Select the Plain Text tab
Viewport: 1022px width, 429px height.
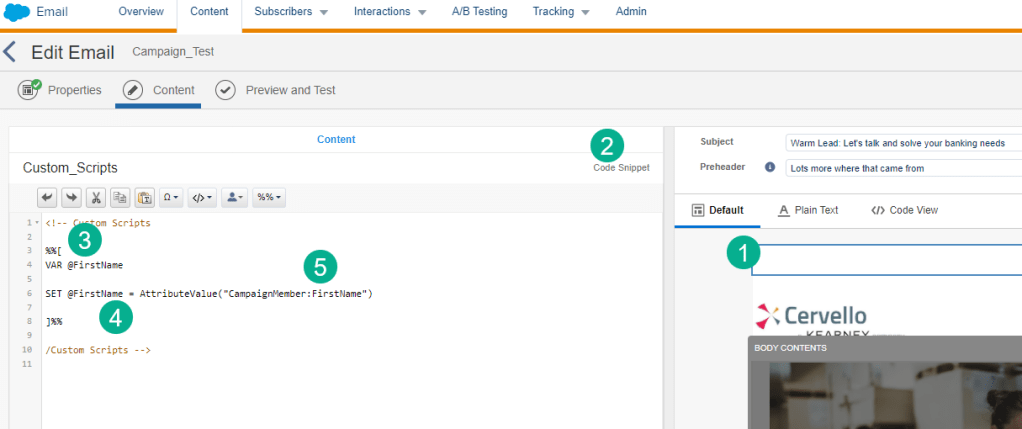coord(808,210)
